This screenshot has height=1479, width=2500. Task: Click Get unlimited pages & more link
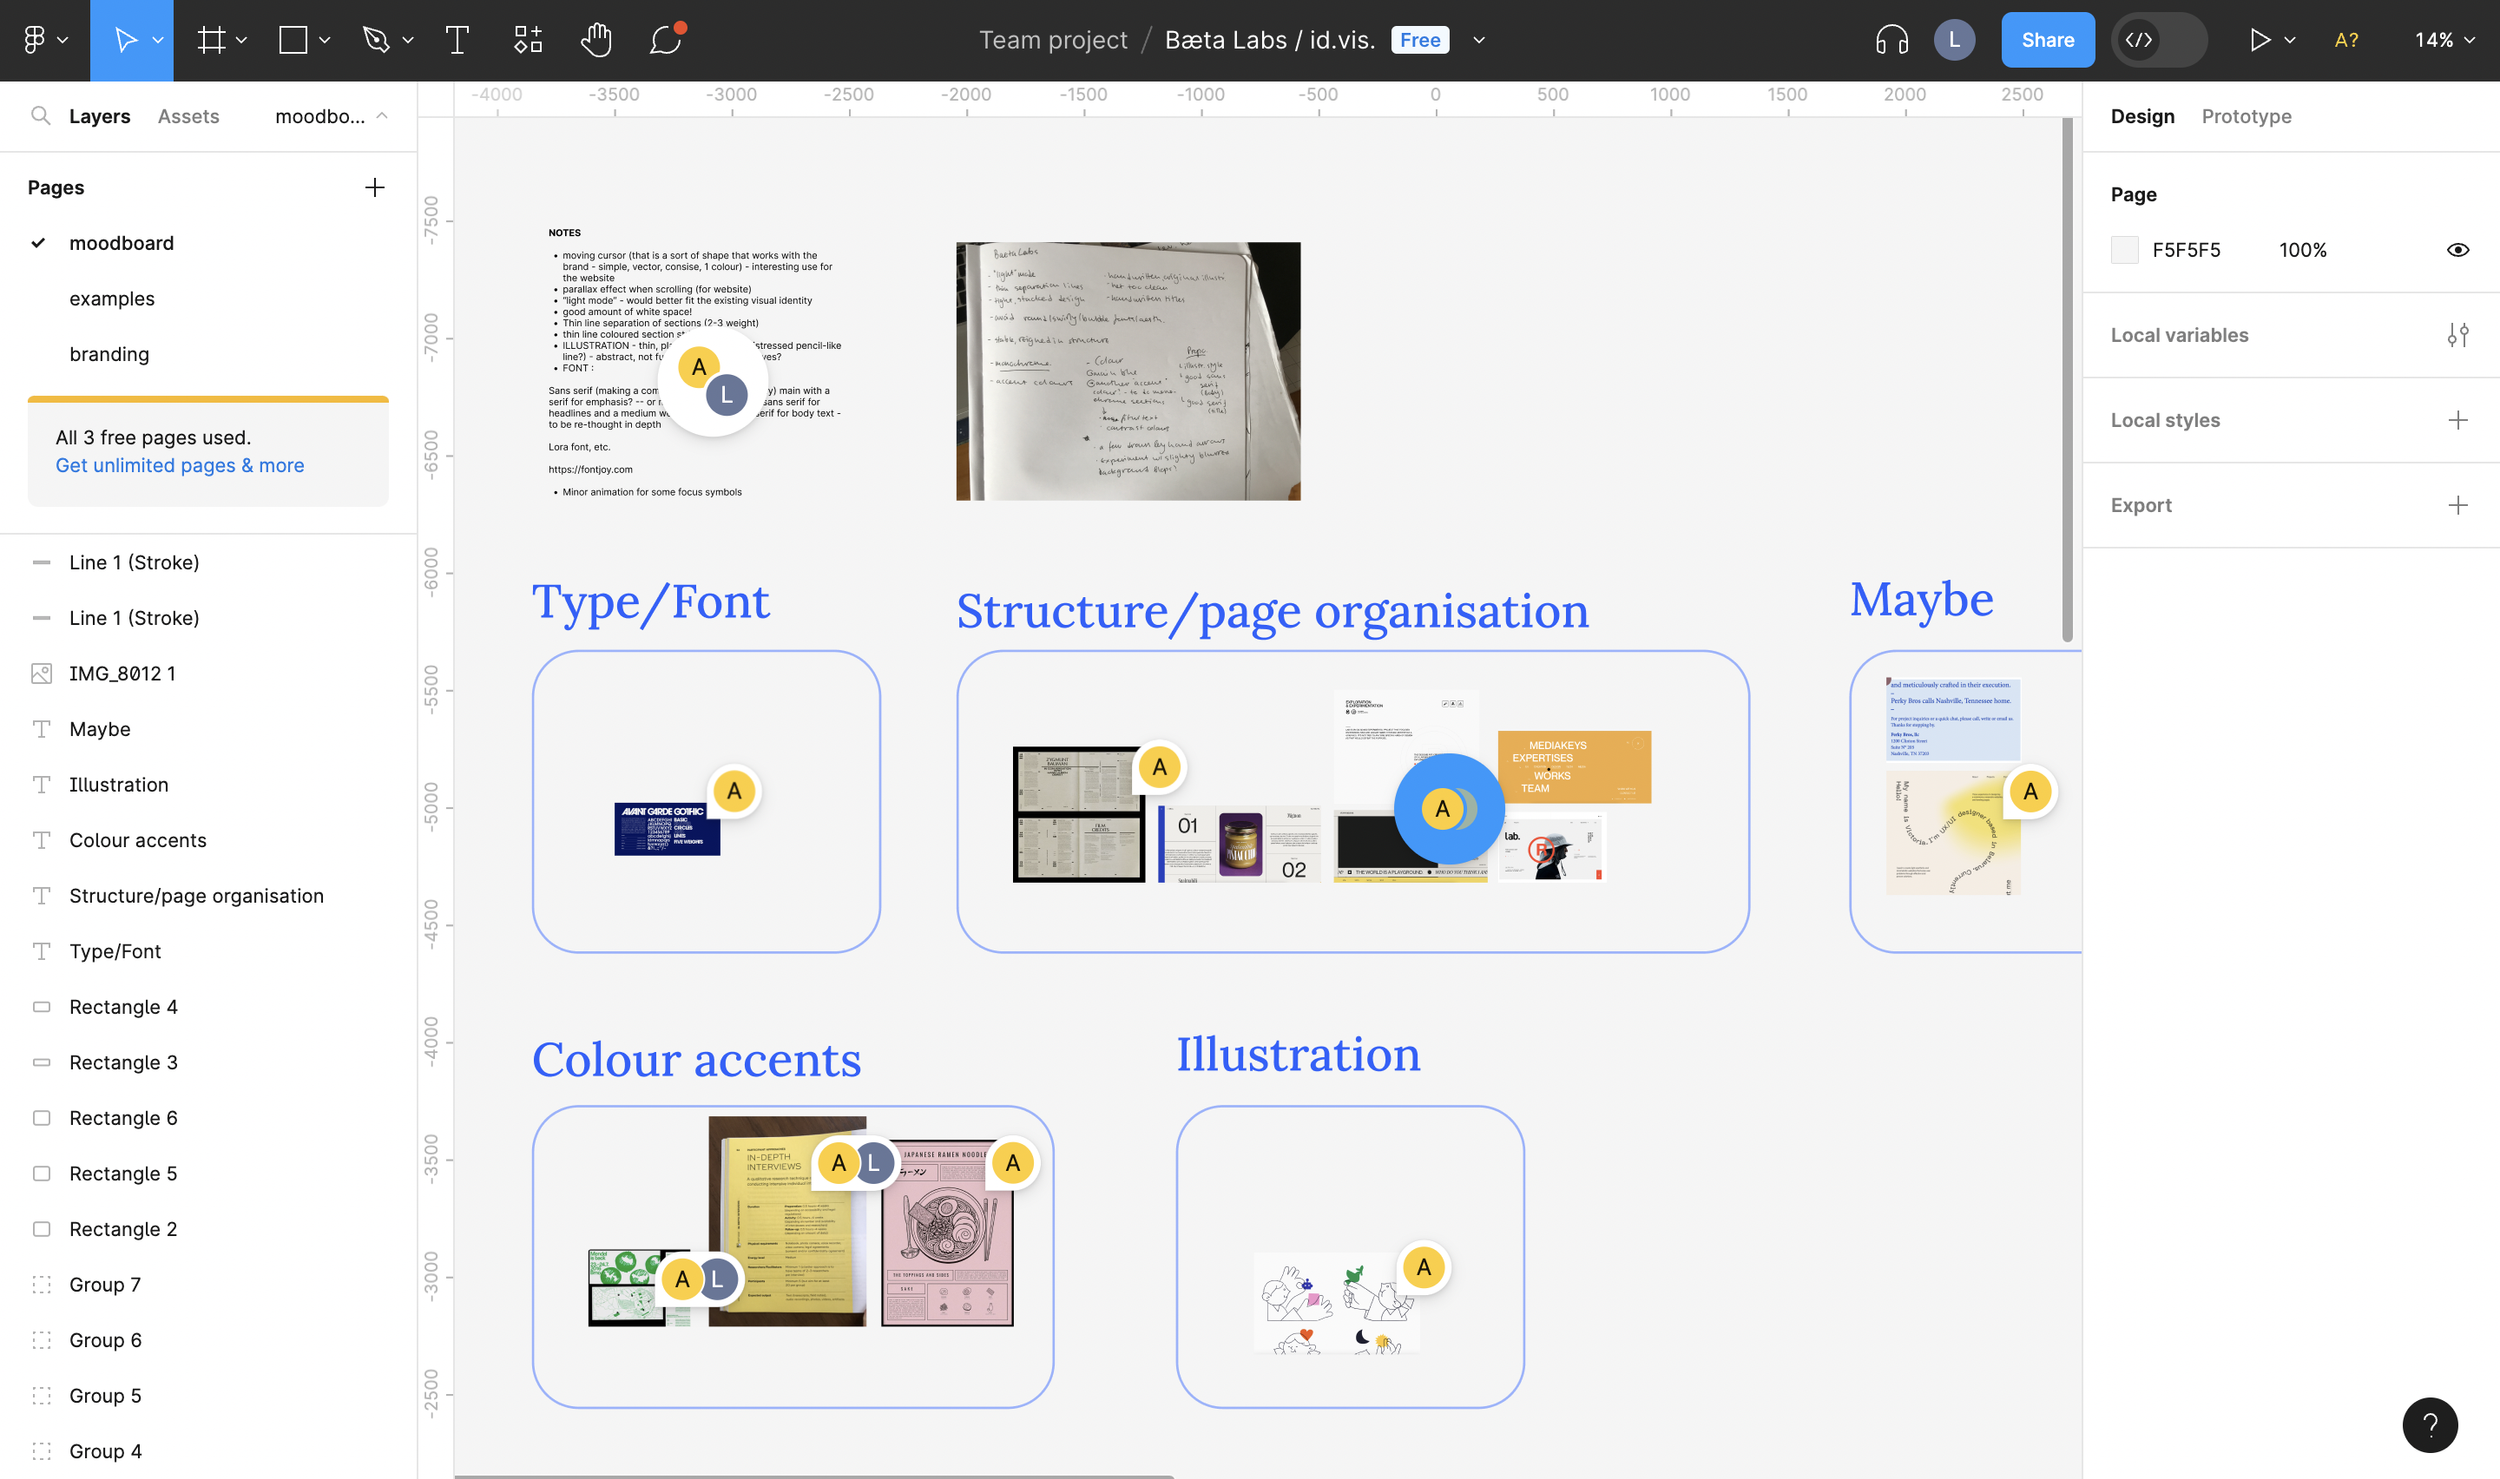click(x=179, y=465)
